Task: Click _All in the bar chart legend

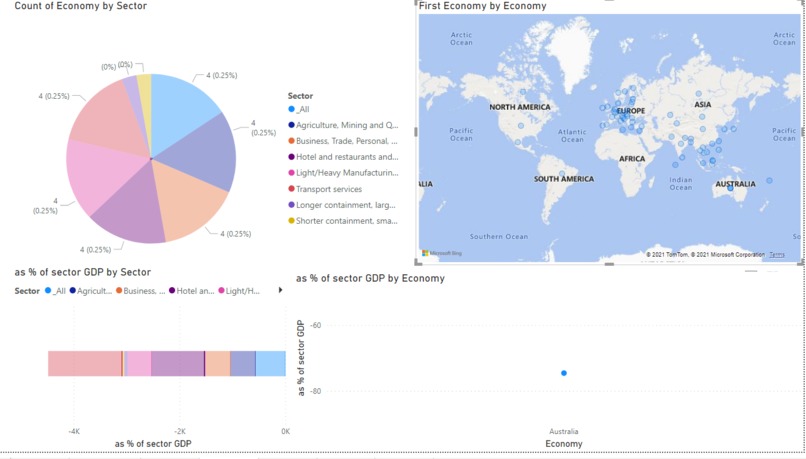Action: tap(55, 291)
